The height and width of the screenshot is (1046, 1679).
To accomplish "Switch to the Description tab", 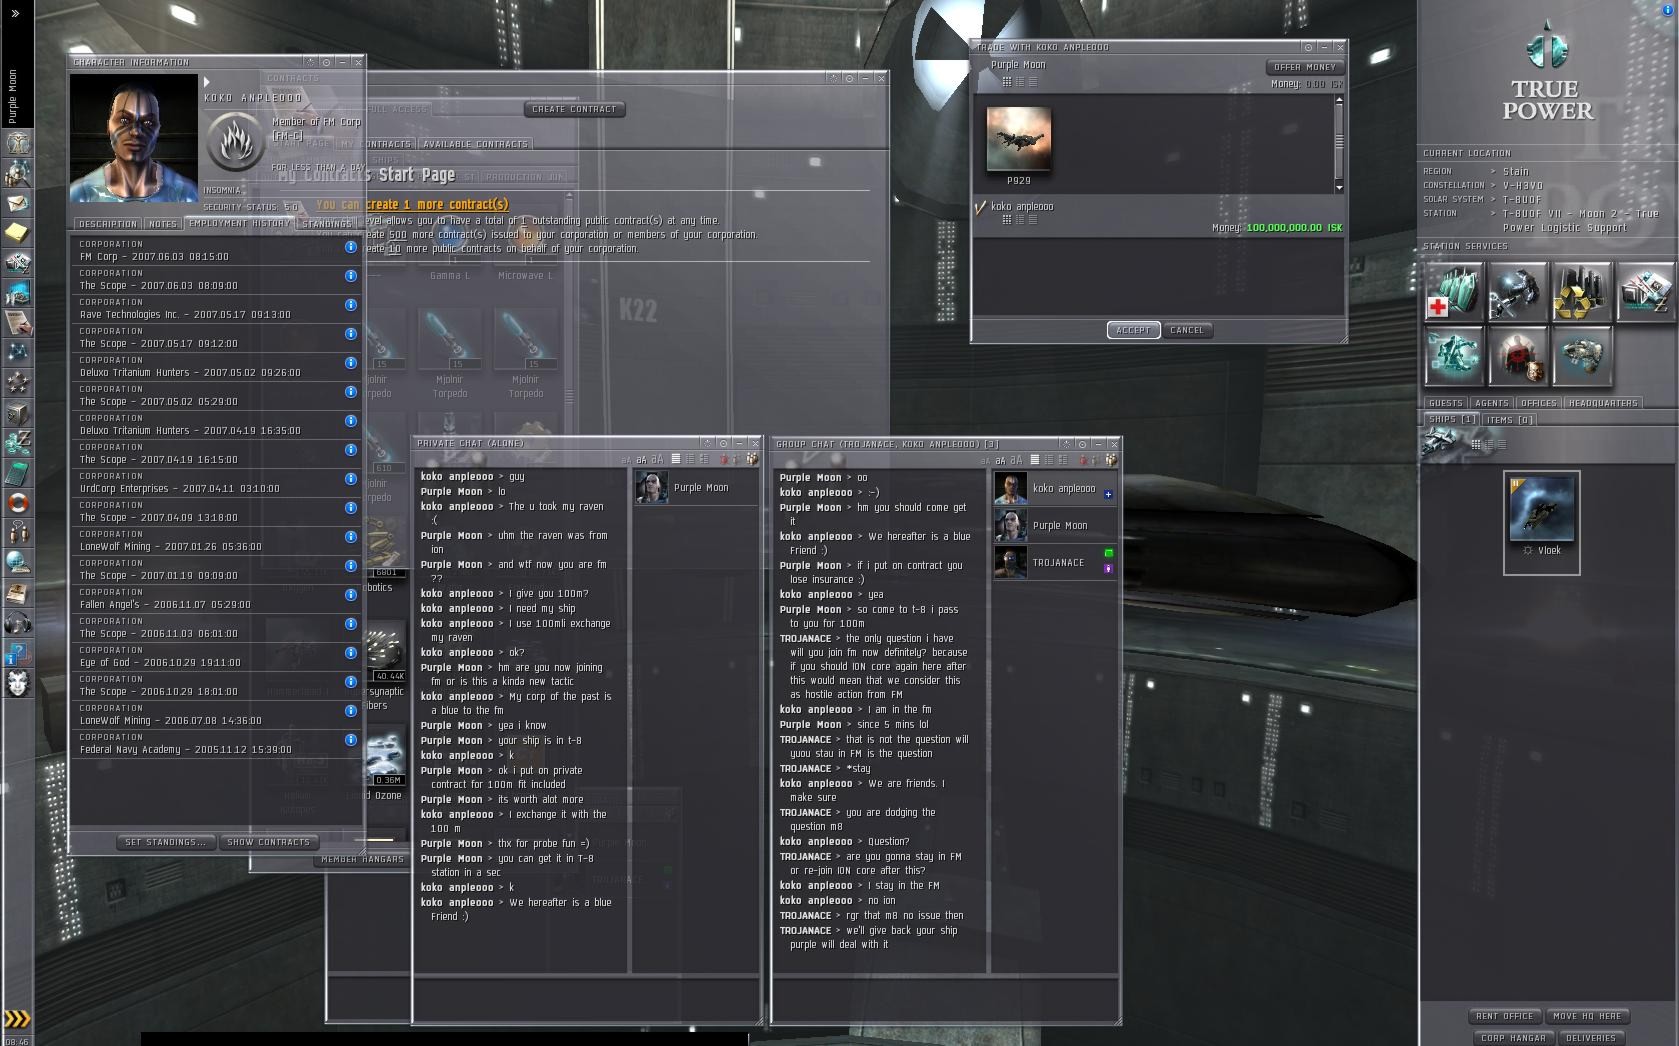I will (108, 224).
